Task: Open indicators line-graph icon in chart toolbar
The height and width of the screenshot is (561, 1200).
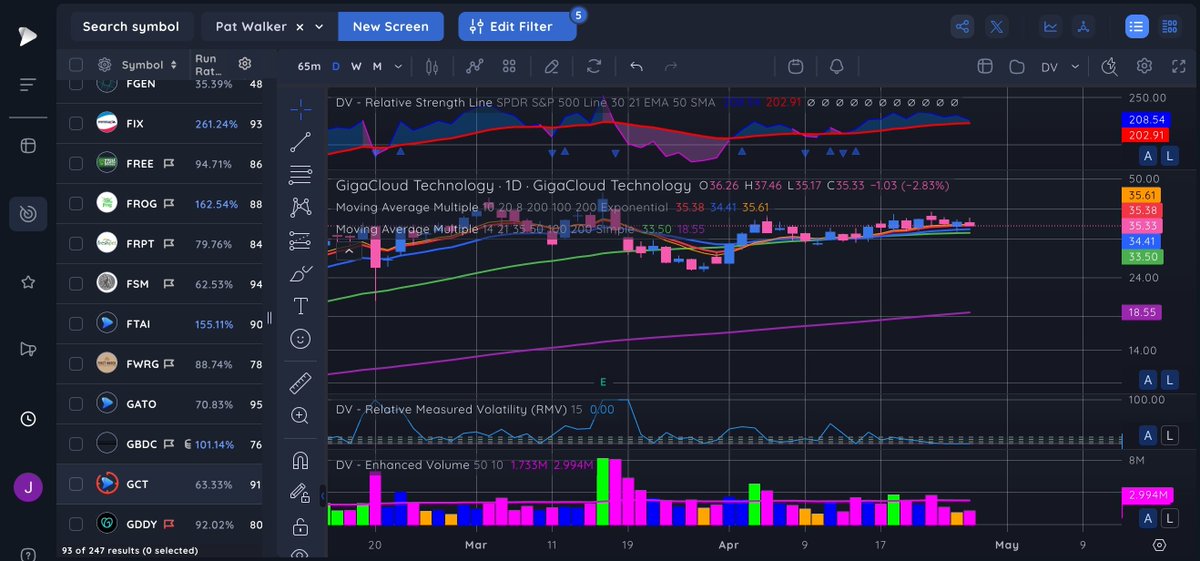Action: (x=475, y=67)
